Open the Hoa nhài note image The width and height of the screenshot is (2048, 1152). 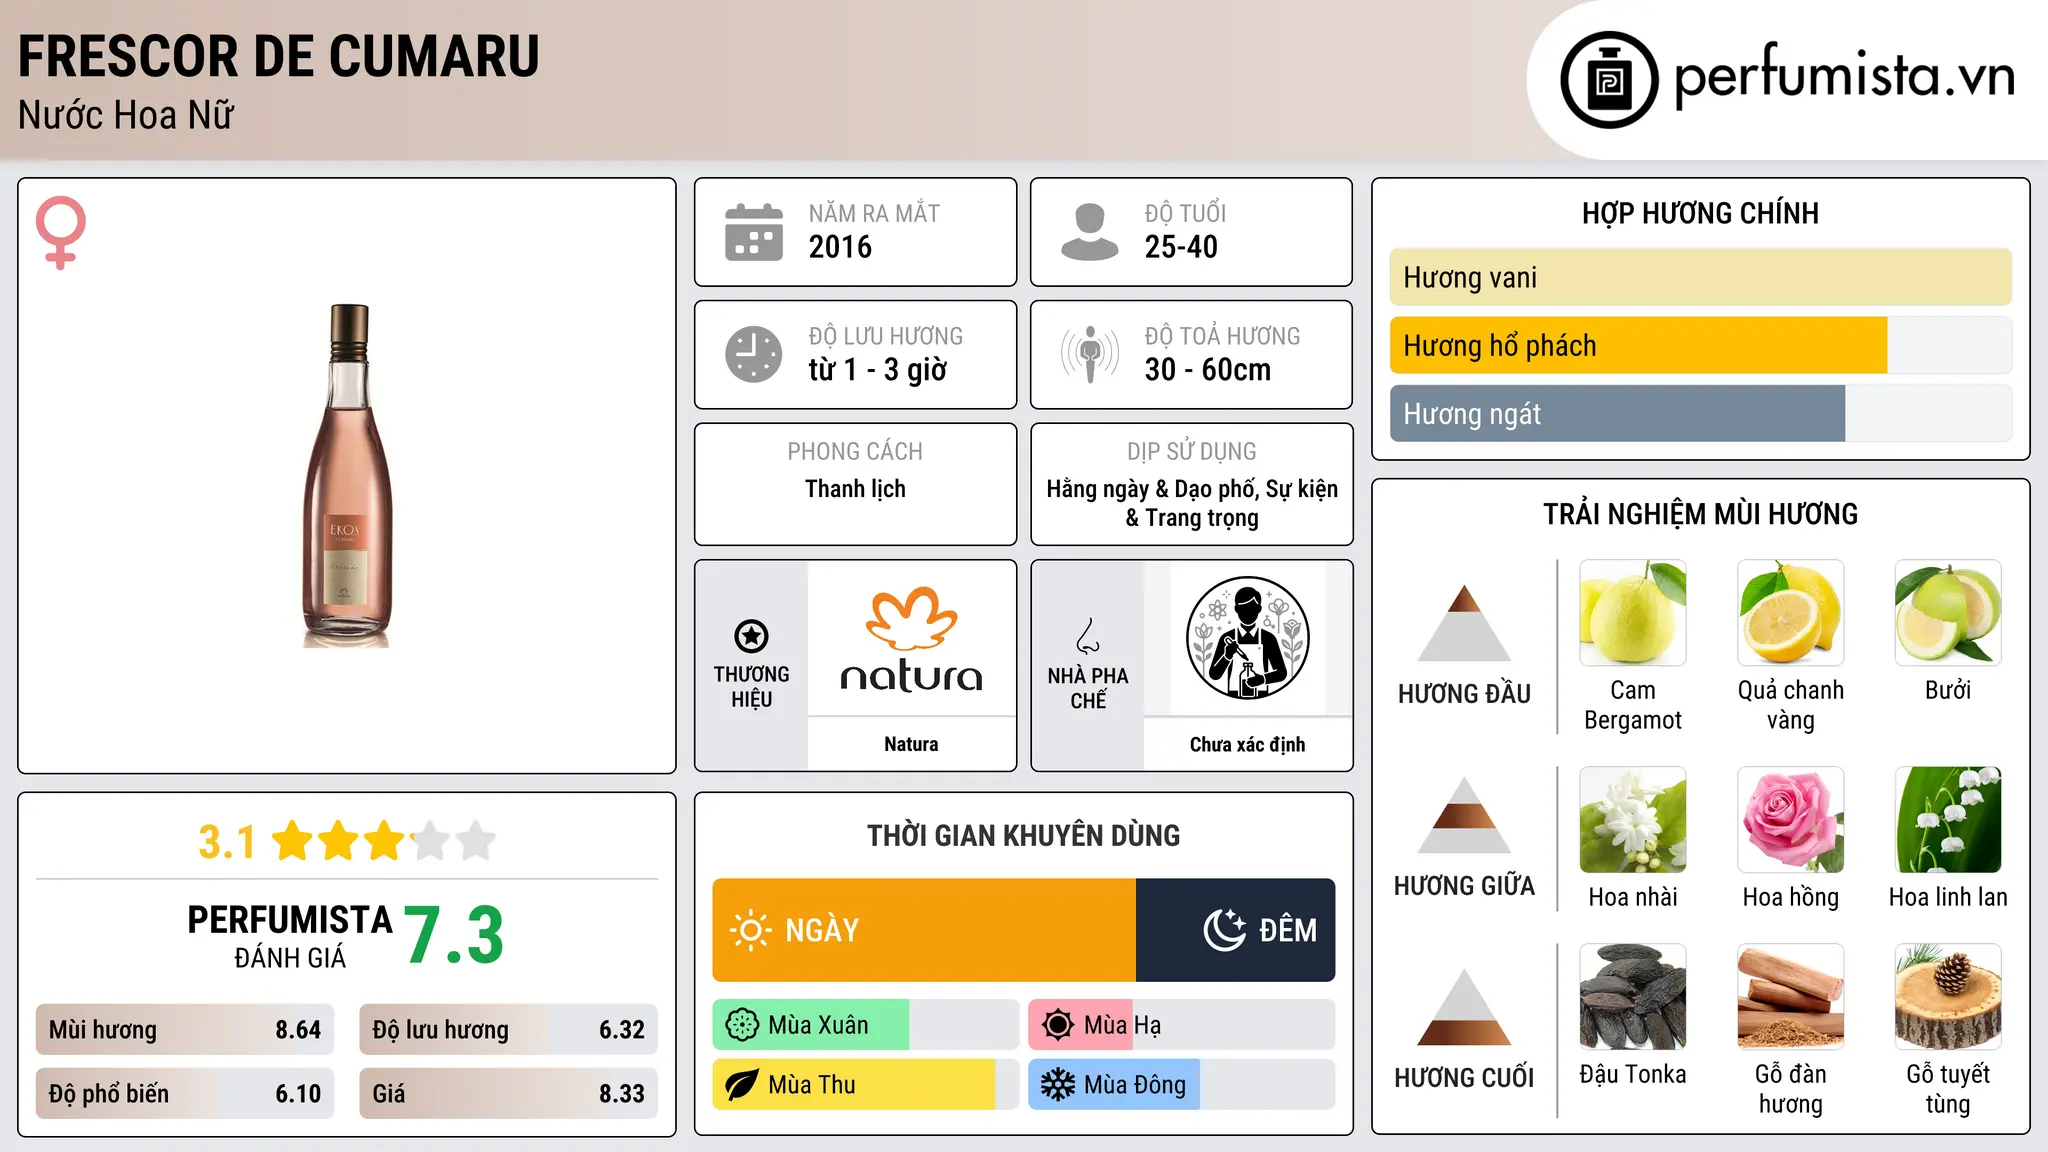(x=1633, y=820)
